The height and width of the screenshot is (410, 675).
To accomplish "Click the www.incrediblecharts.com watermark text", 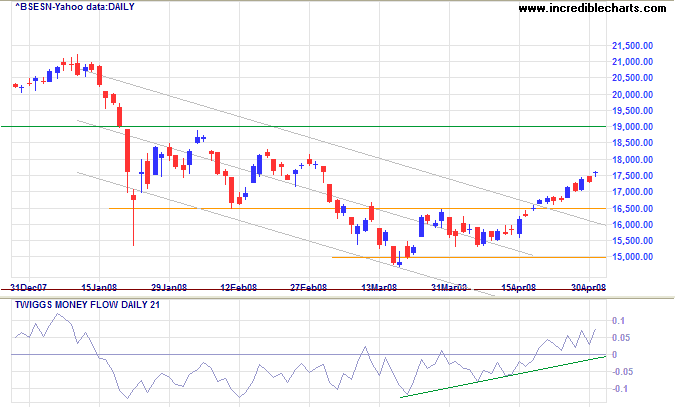I will click(x=592, y=8).
